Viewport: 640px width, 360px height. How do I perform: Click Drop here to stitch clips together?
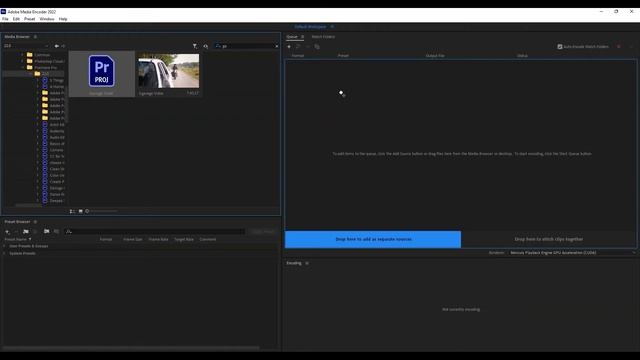coord(549,239)
